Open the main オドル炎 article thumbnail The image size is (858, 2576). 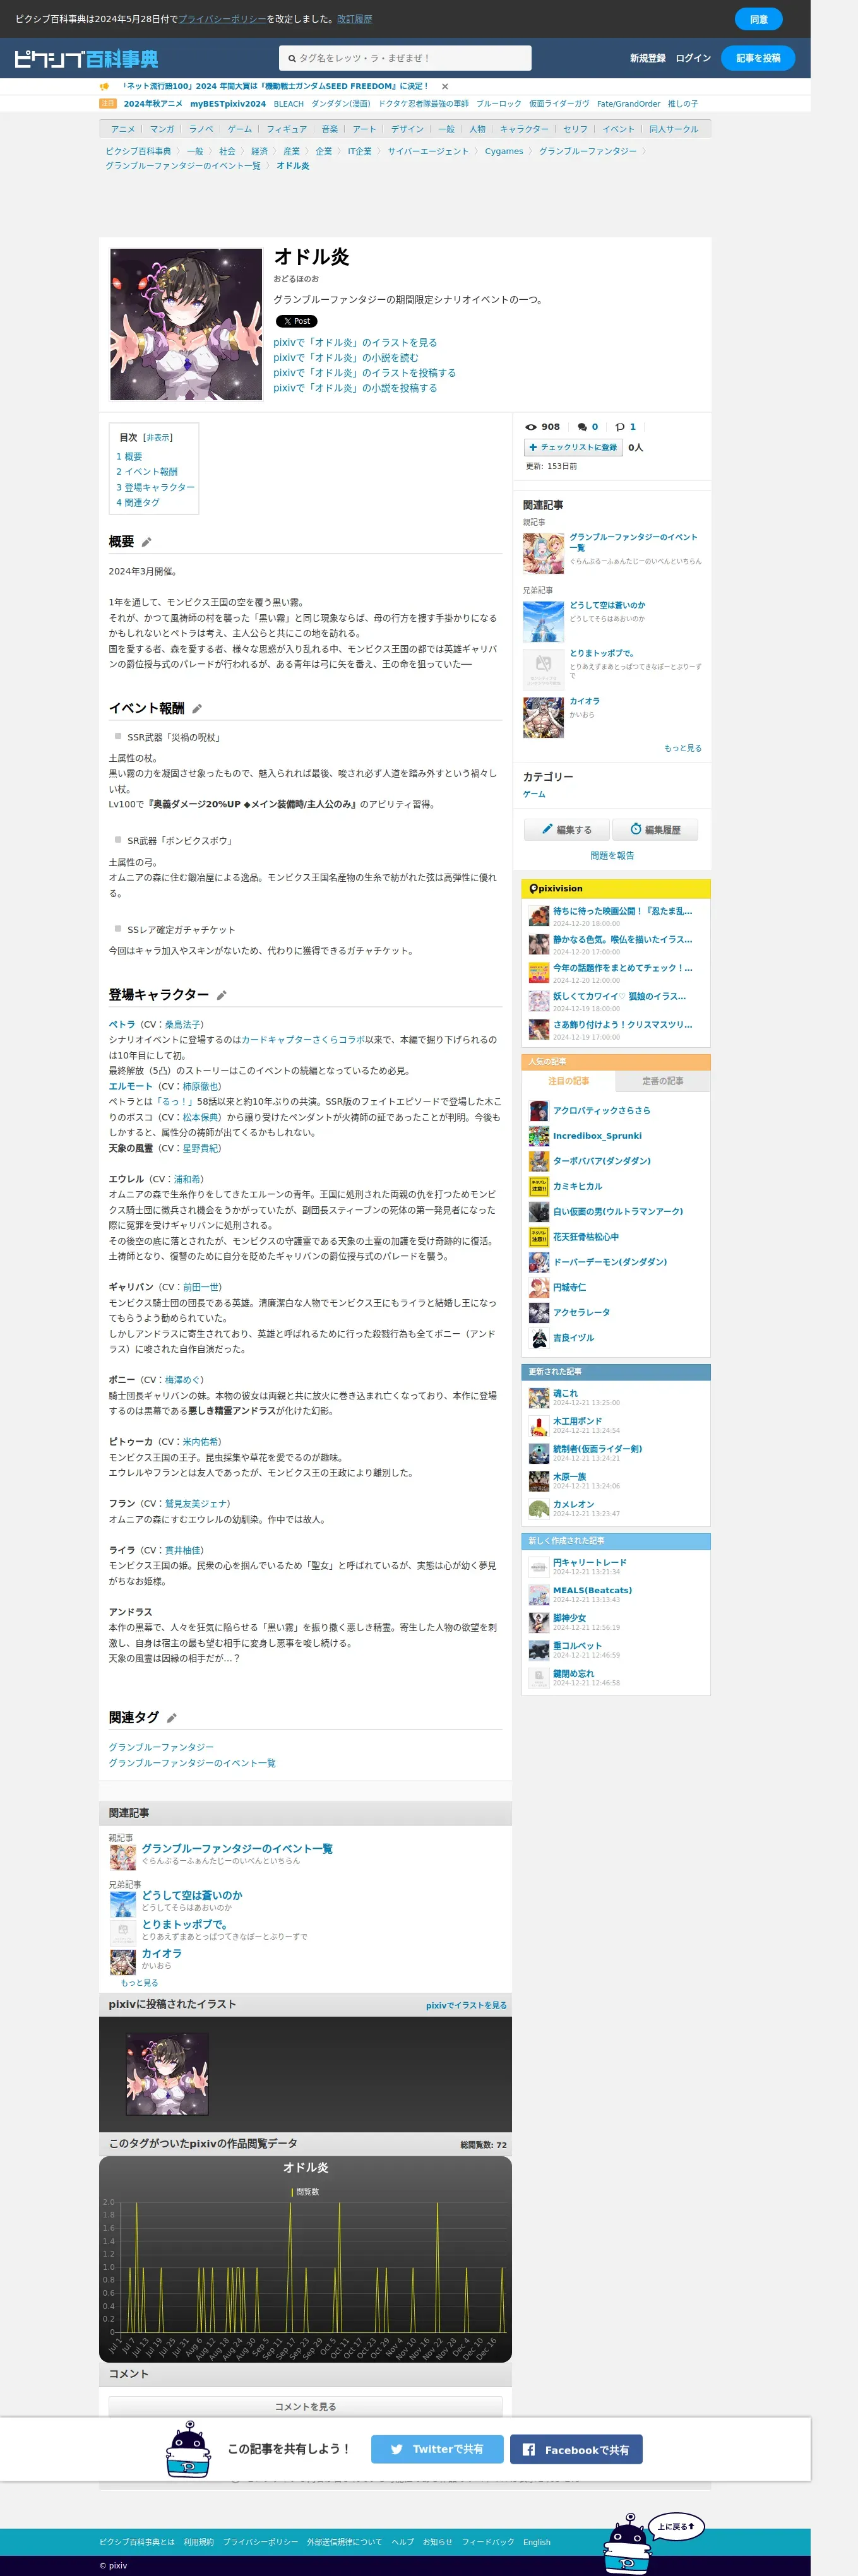186,325
